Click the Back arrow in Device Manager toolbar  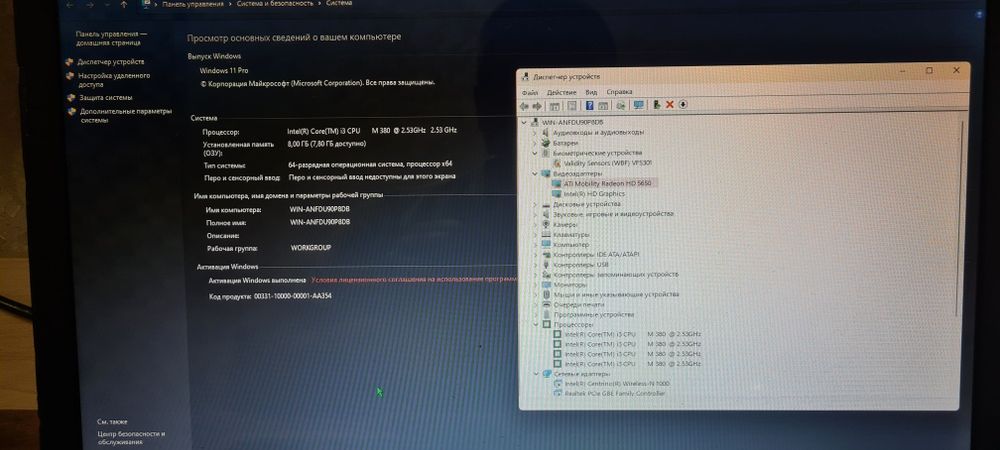[x=525, y=106]
